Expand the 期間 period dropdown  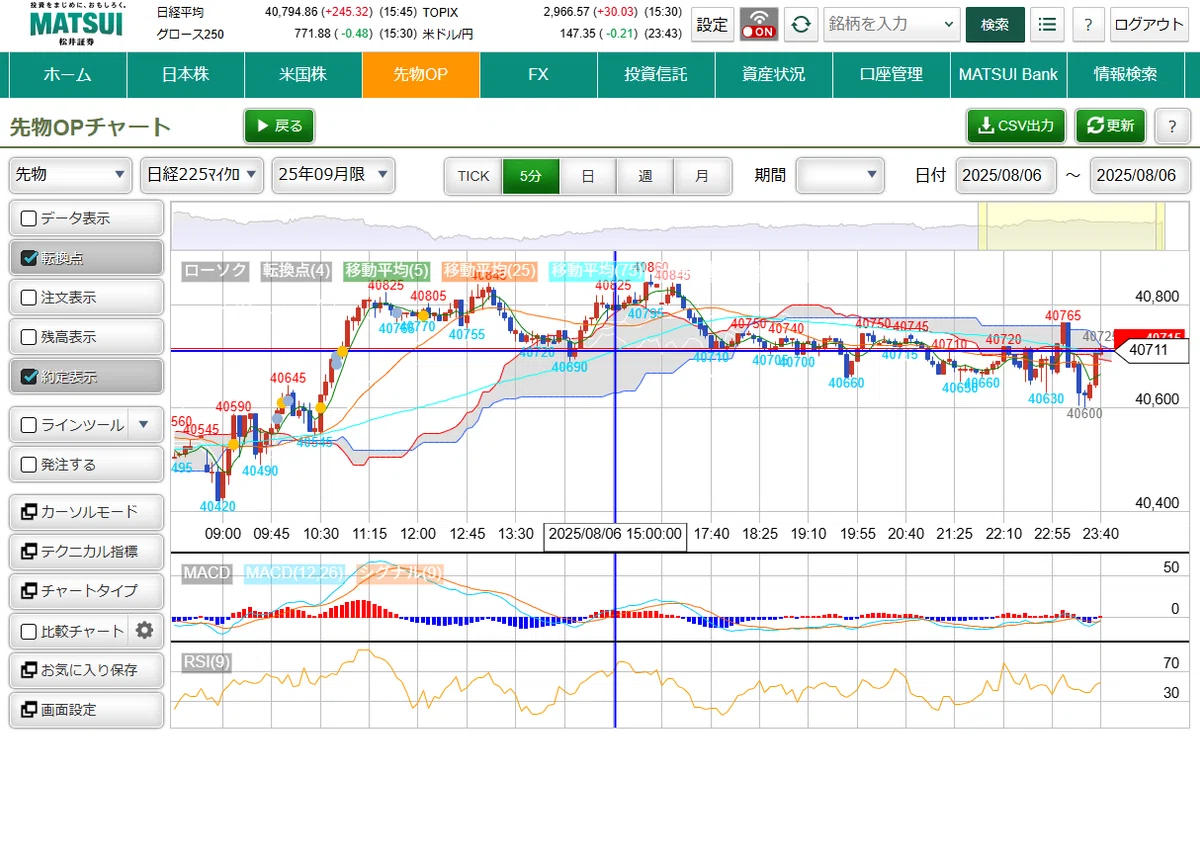tap(840, 175)
